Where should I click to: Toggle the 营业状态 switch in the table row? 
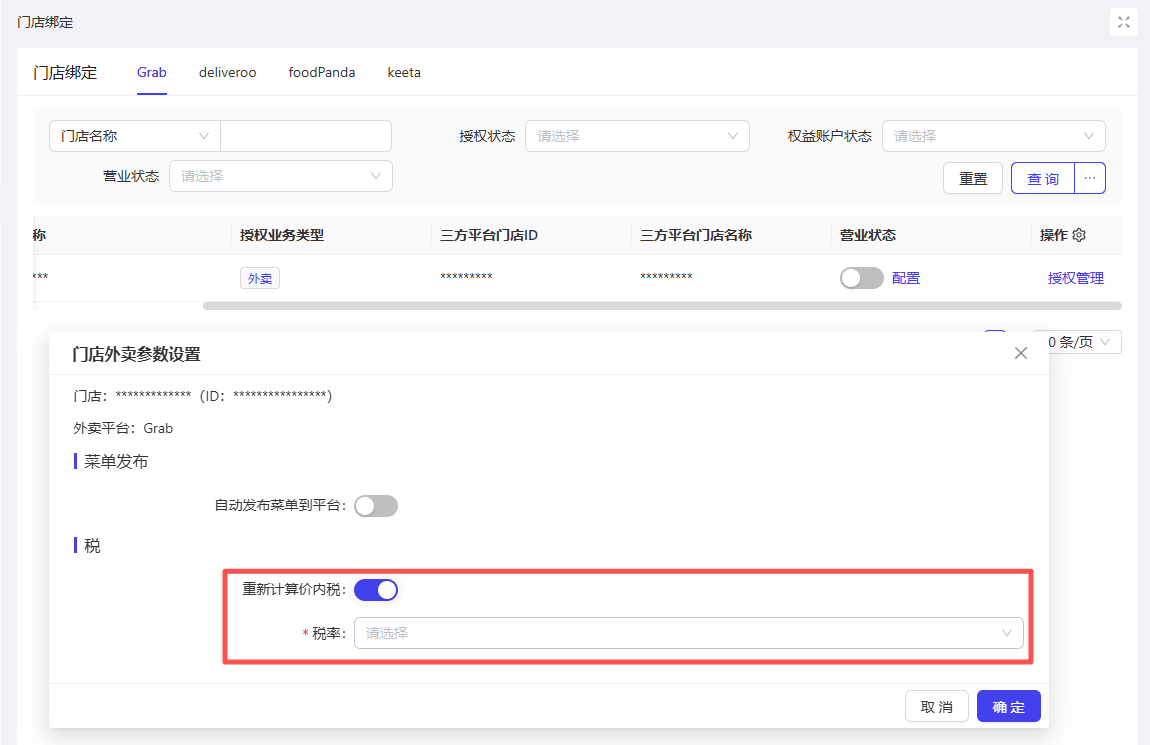(x=861, y=278)
